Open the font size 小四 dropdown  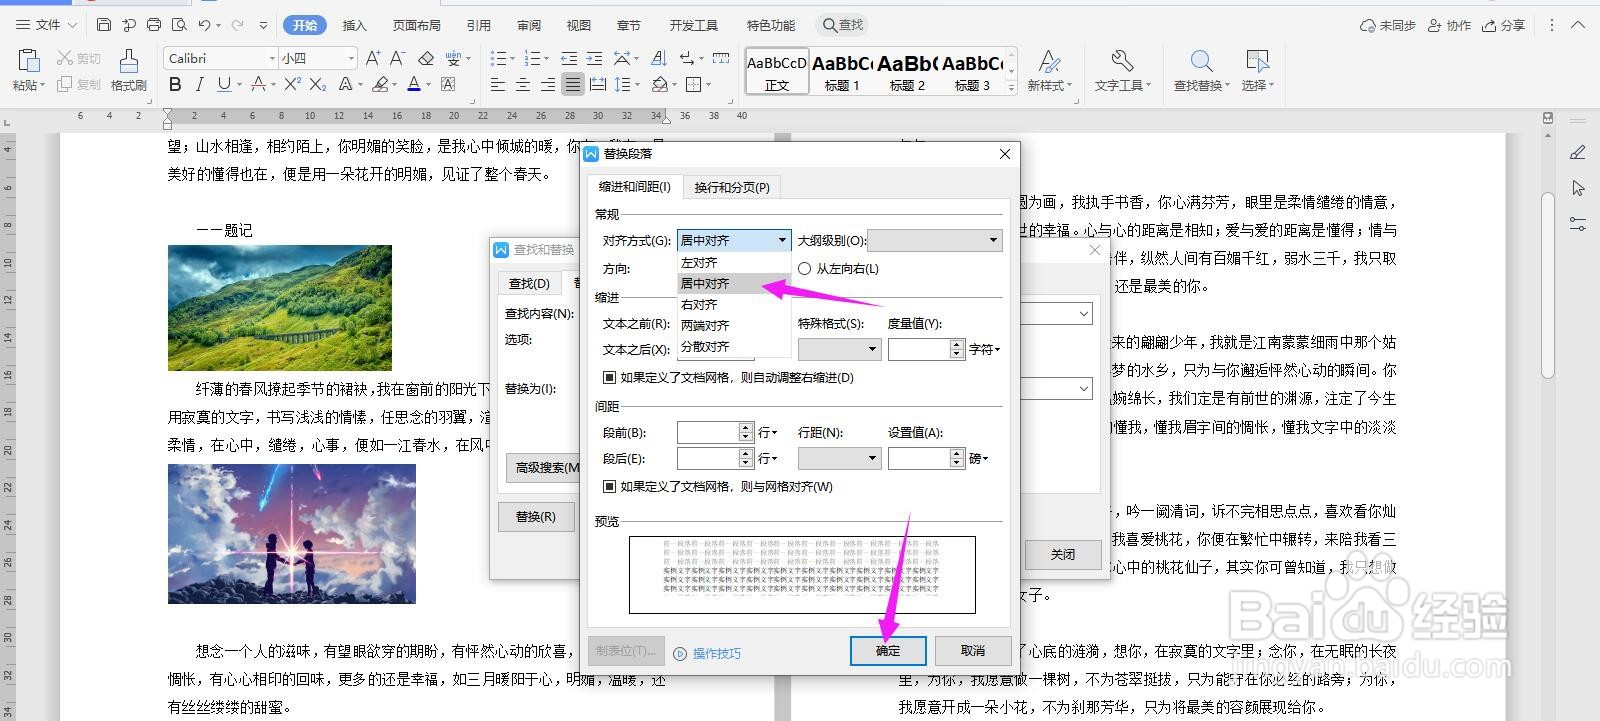pos(349,58)
